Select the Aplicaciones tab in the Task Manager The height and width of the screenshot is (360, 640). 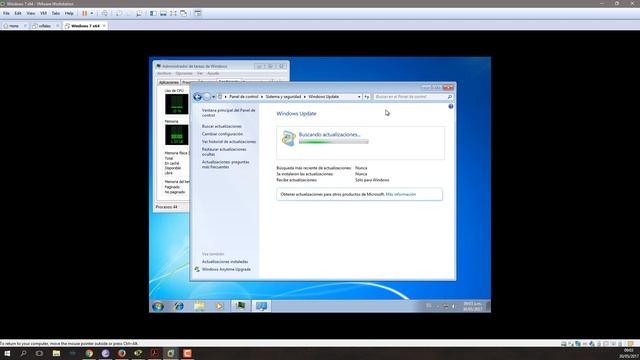tap(169, 82)
